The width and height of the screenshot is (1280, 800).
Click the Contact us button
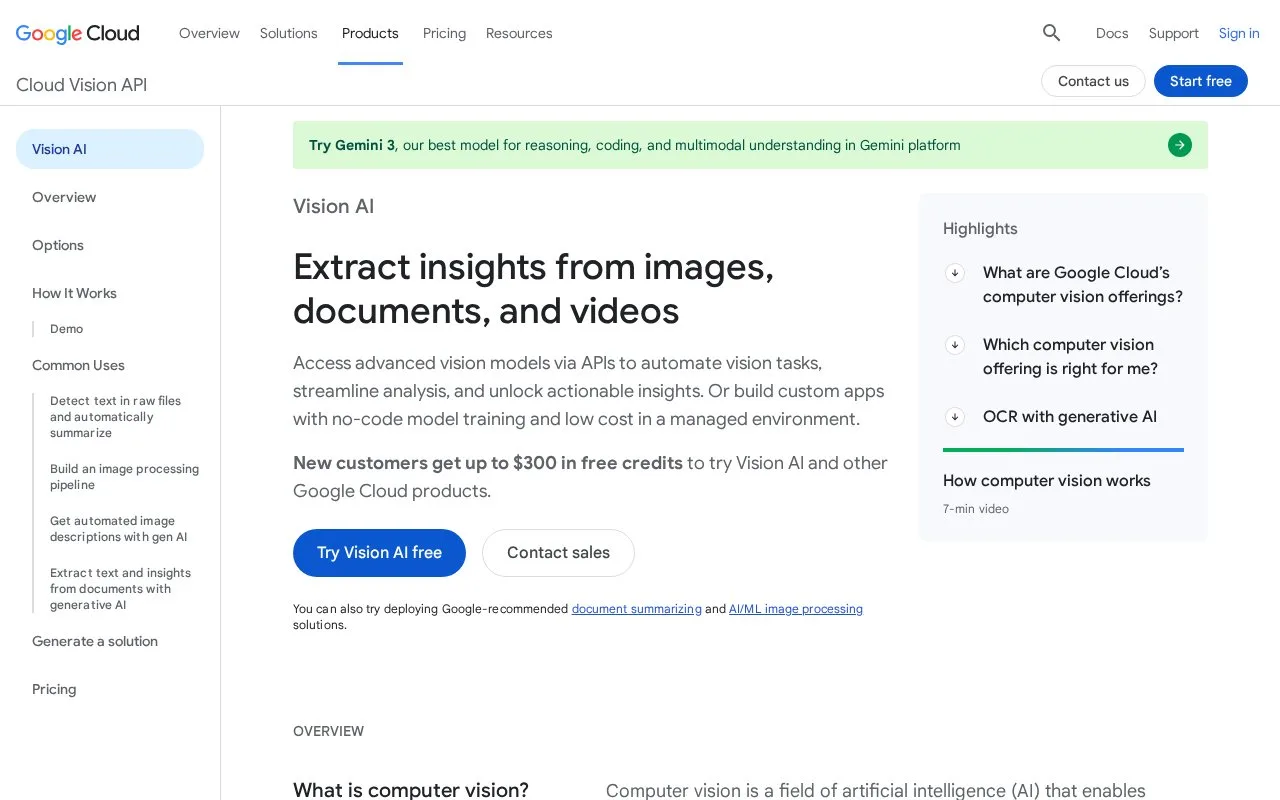coord(1093,81)
